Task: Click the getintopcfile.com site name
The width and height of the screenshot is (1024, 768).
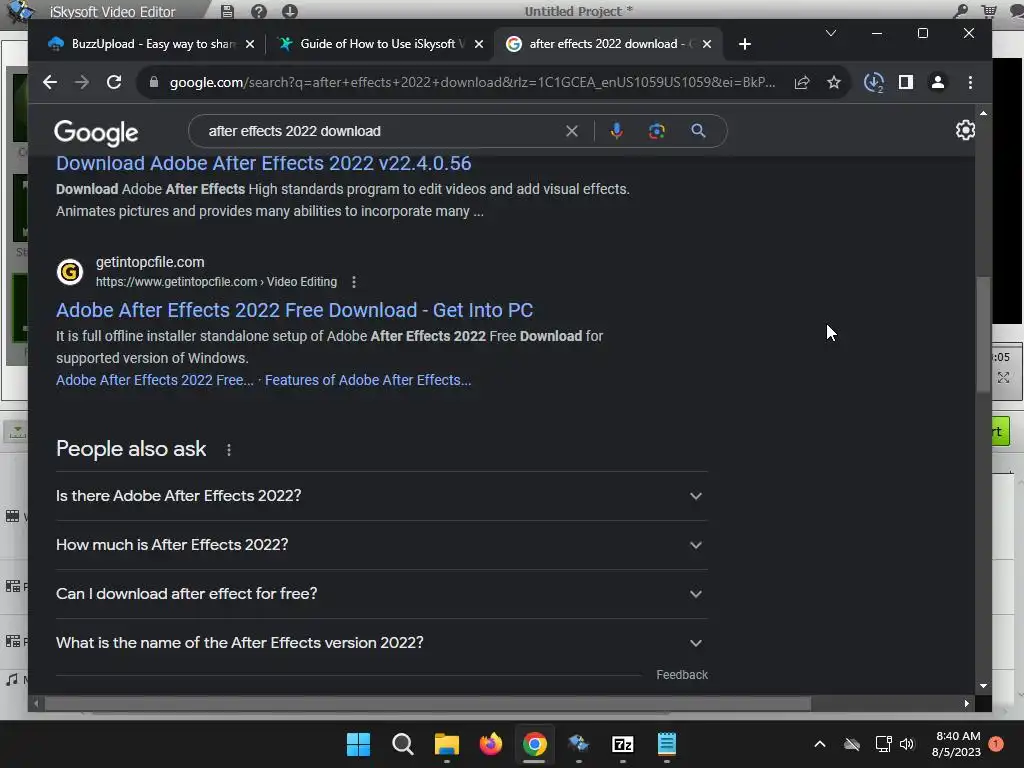Action: click(150, 262)
